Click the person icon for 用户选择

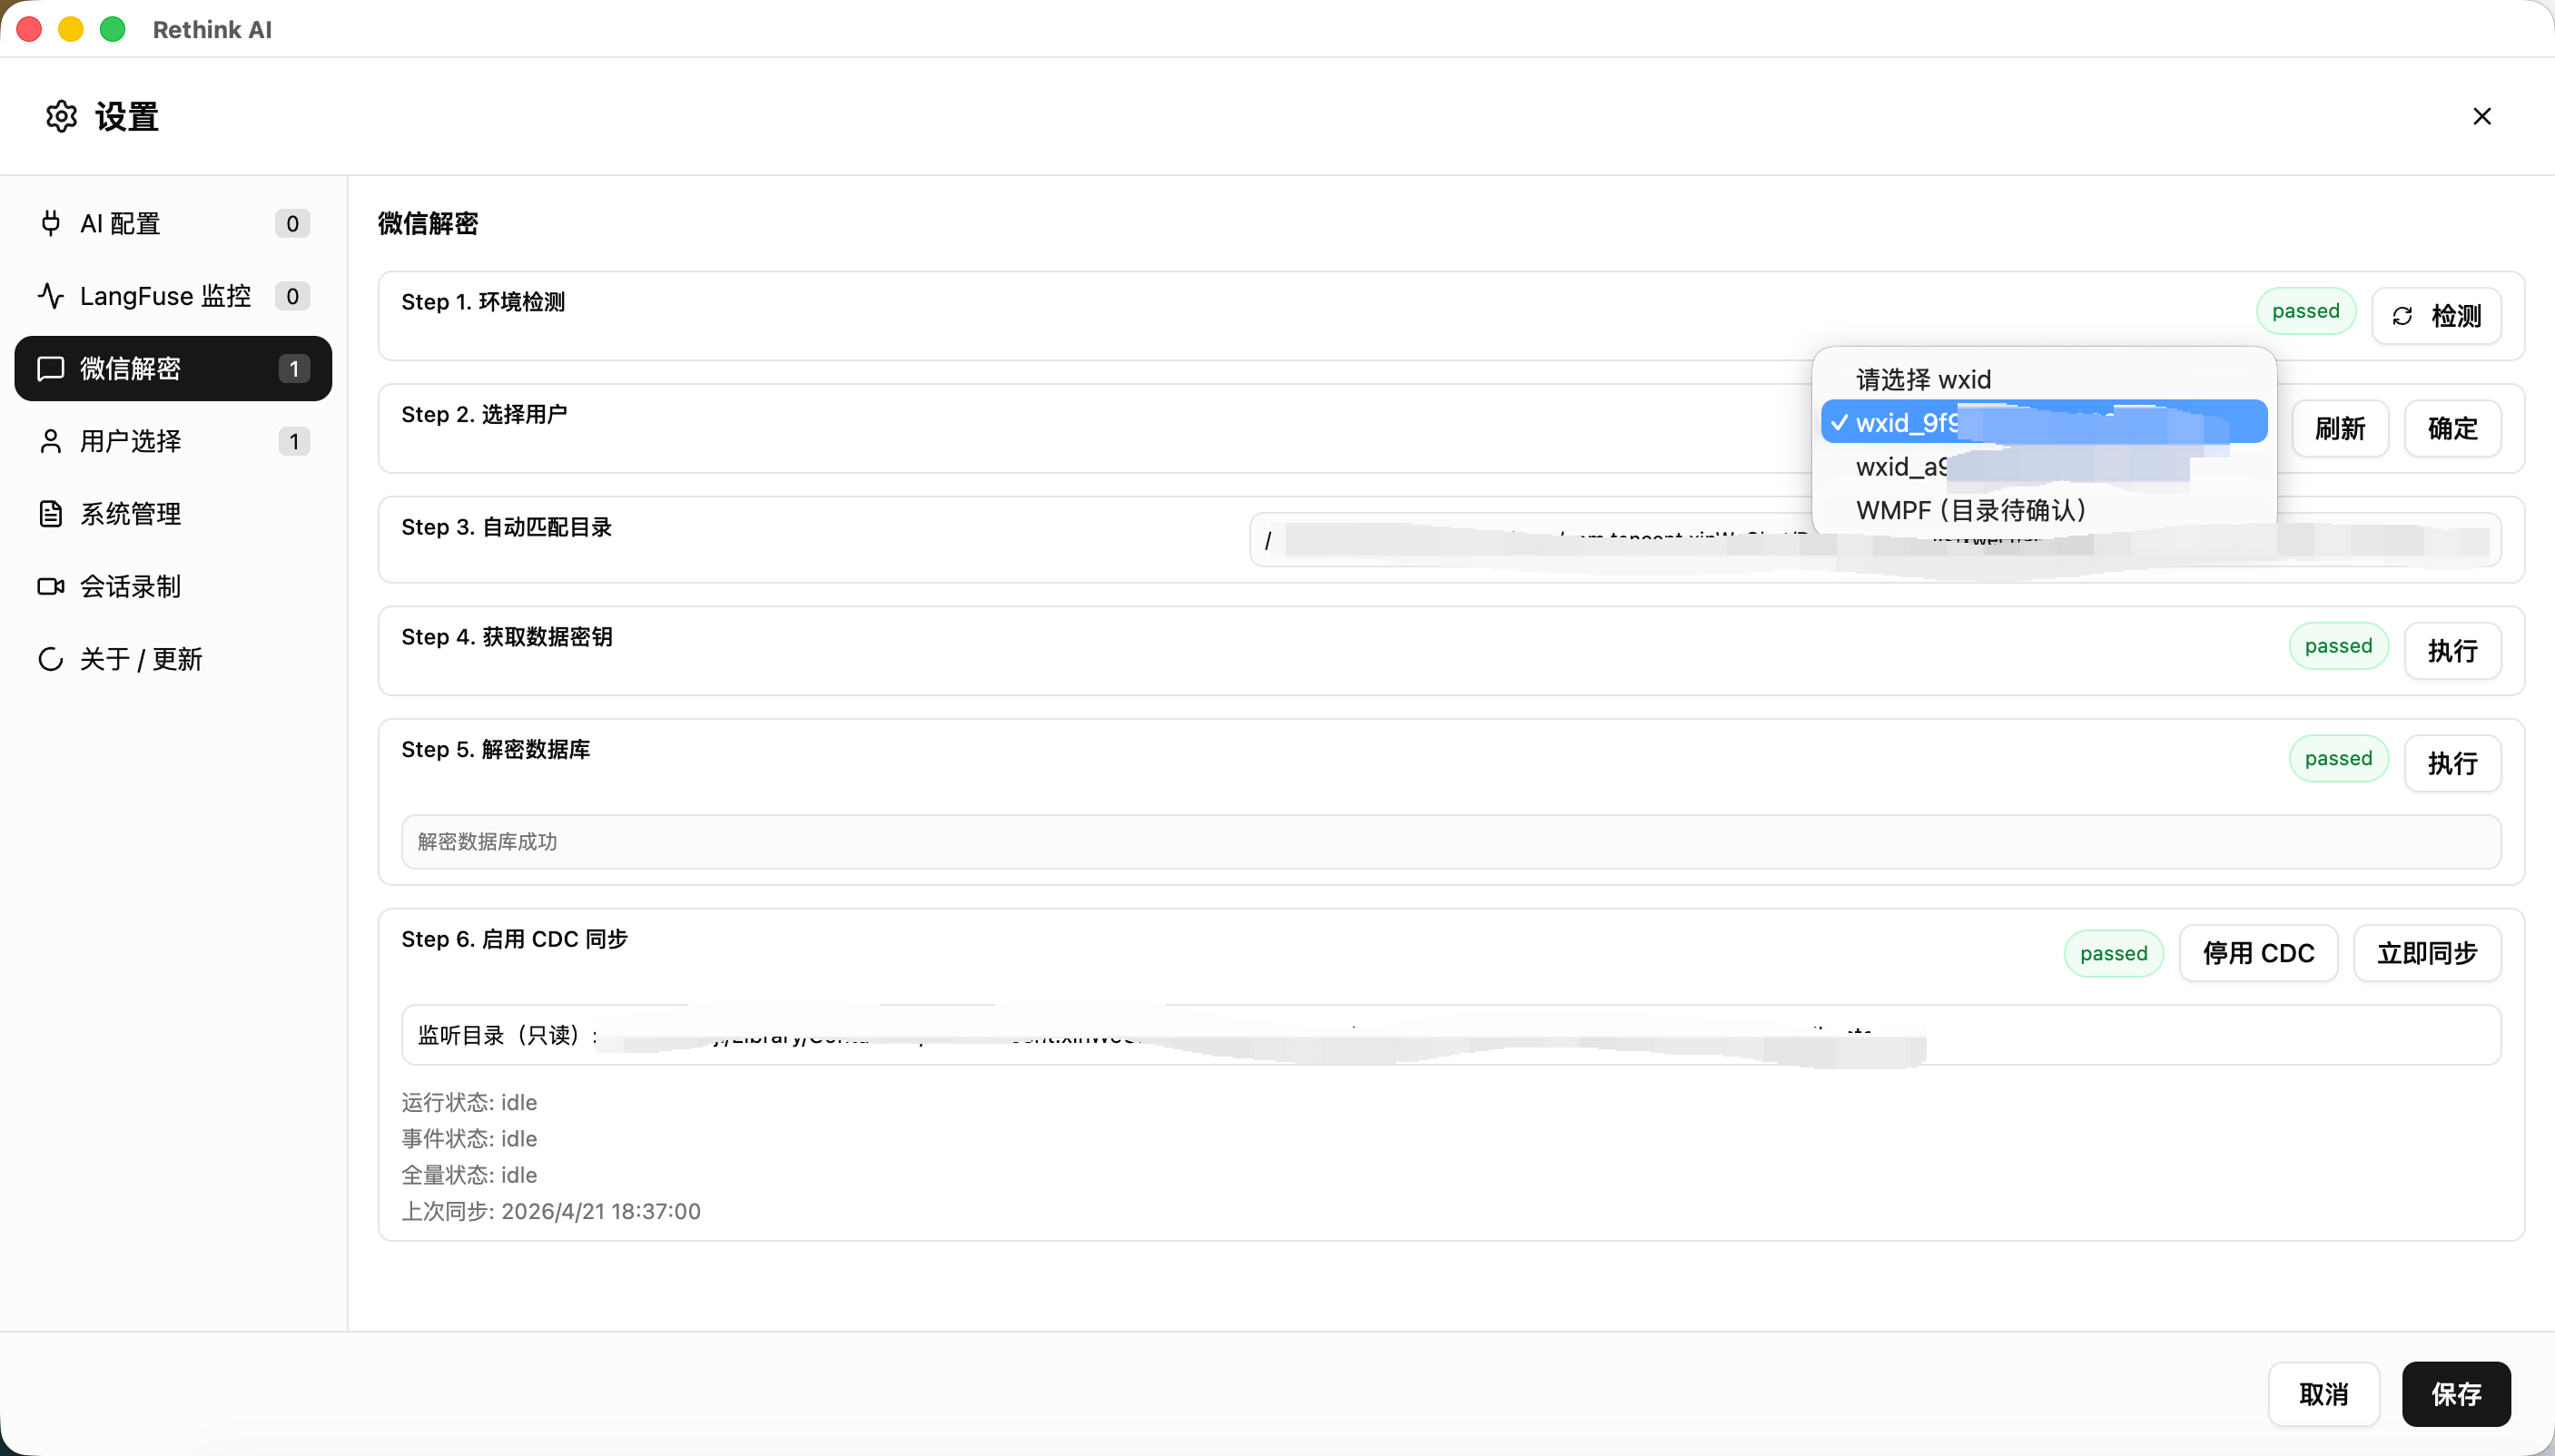coord(50,441)
